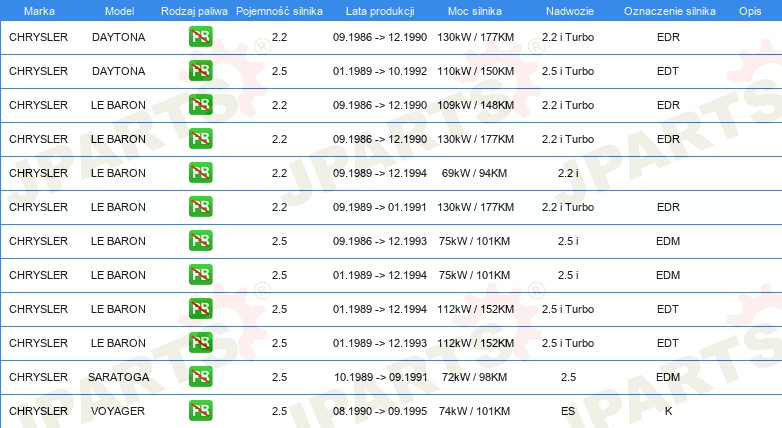Select the VOYAGER model cell

(118, 411)
